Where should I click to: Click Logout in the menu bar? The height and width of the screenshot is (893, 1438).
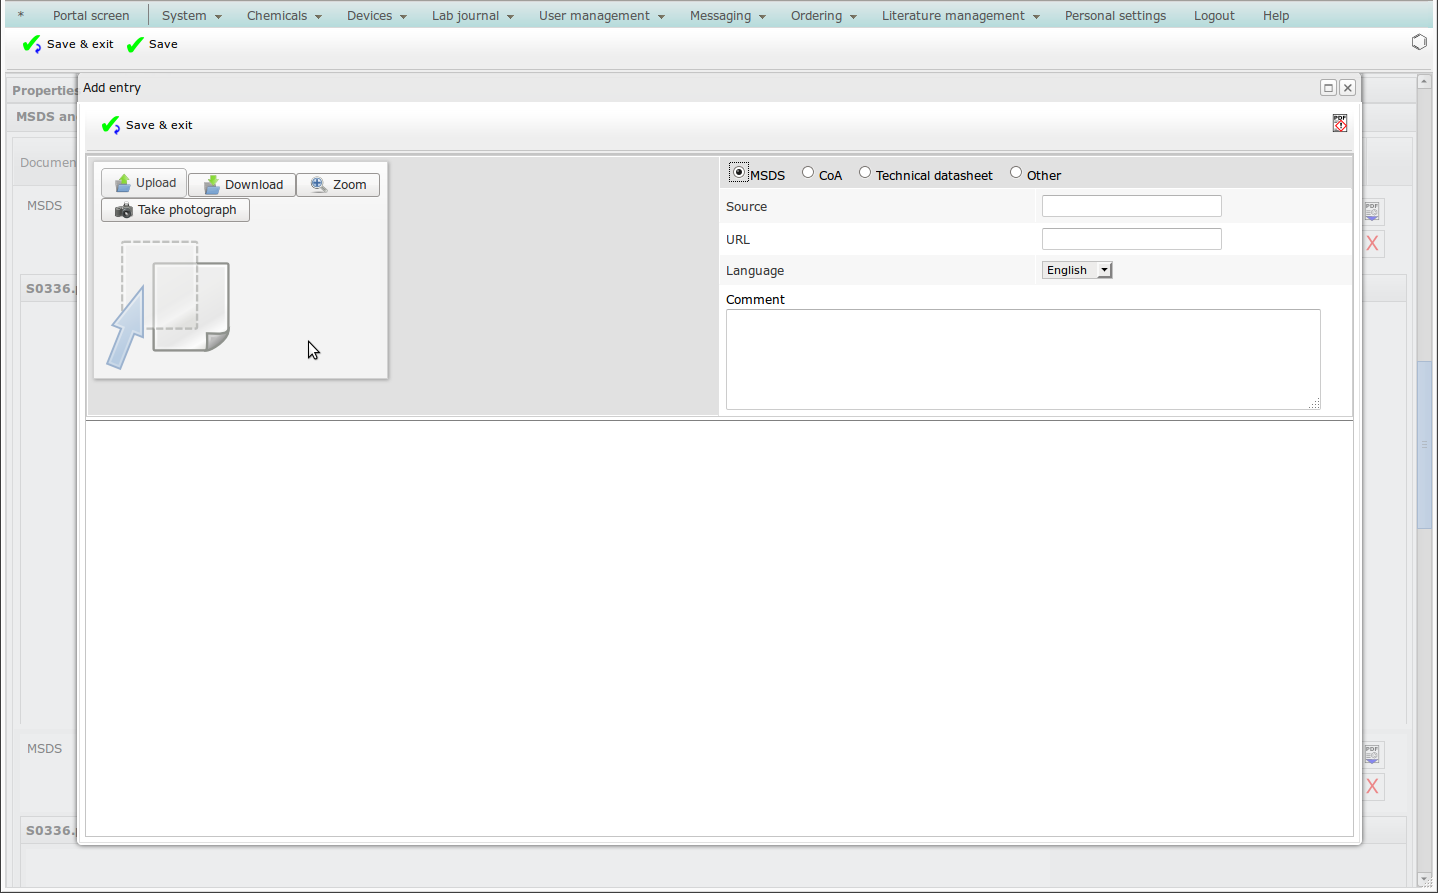1214,16
